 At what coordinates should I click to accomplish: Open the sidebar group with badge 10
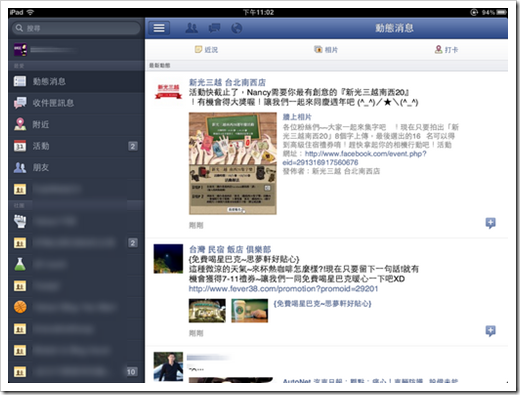(77, 371)
